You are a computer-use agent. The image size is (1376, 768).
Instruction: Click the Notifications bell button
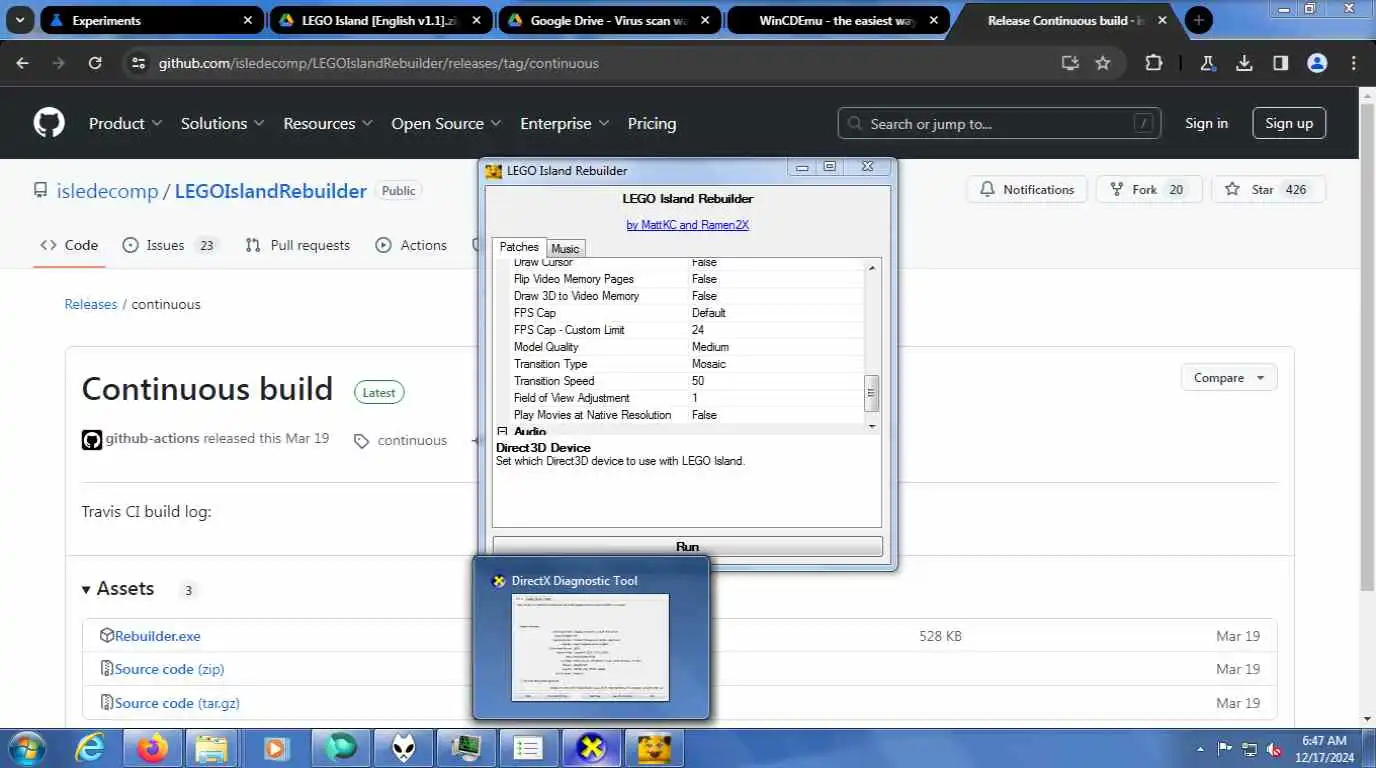coord(1027,189)
